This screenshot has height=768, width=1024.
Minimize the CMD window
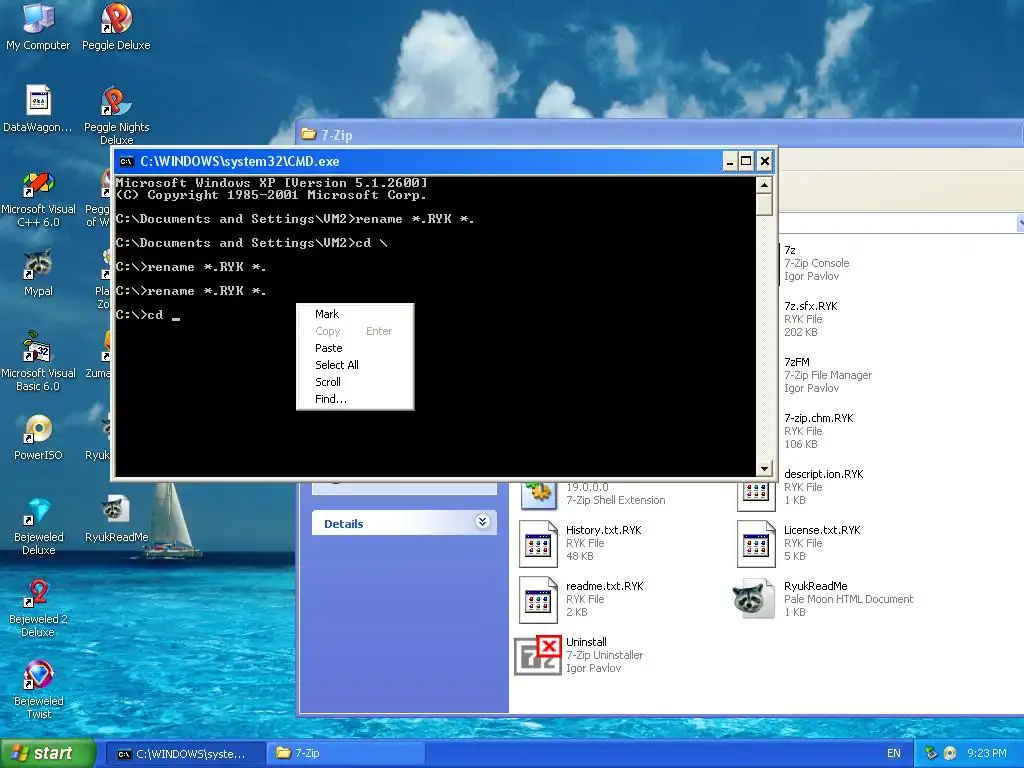pyautogui.click(x=730, y=161)
